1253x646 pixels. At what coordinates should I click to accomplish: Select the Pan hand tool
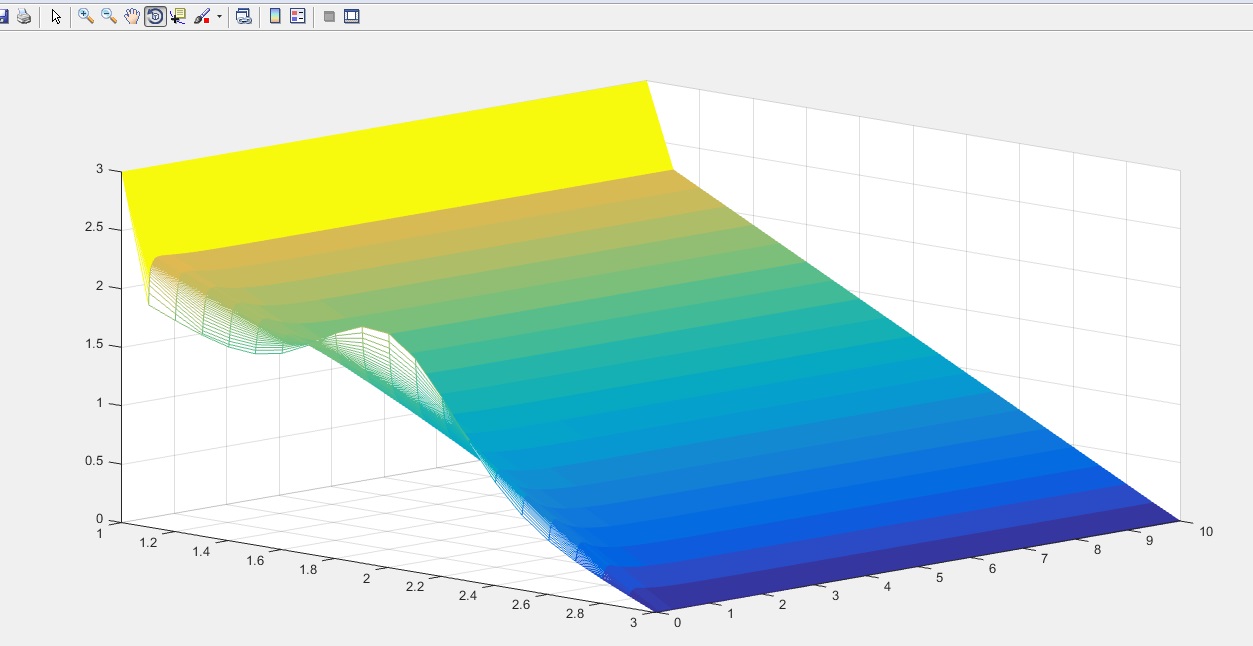pos(132,17)
